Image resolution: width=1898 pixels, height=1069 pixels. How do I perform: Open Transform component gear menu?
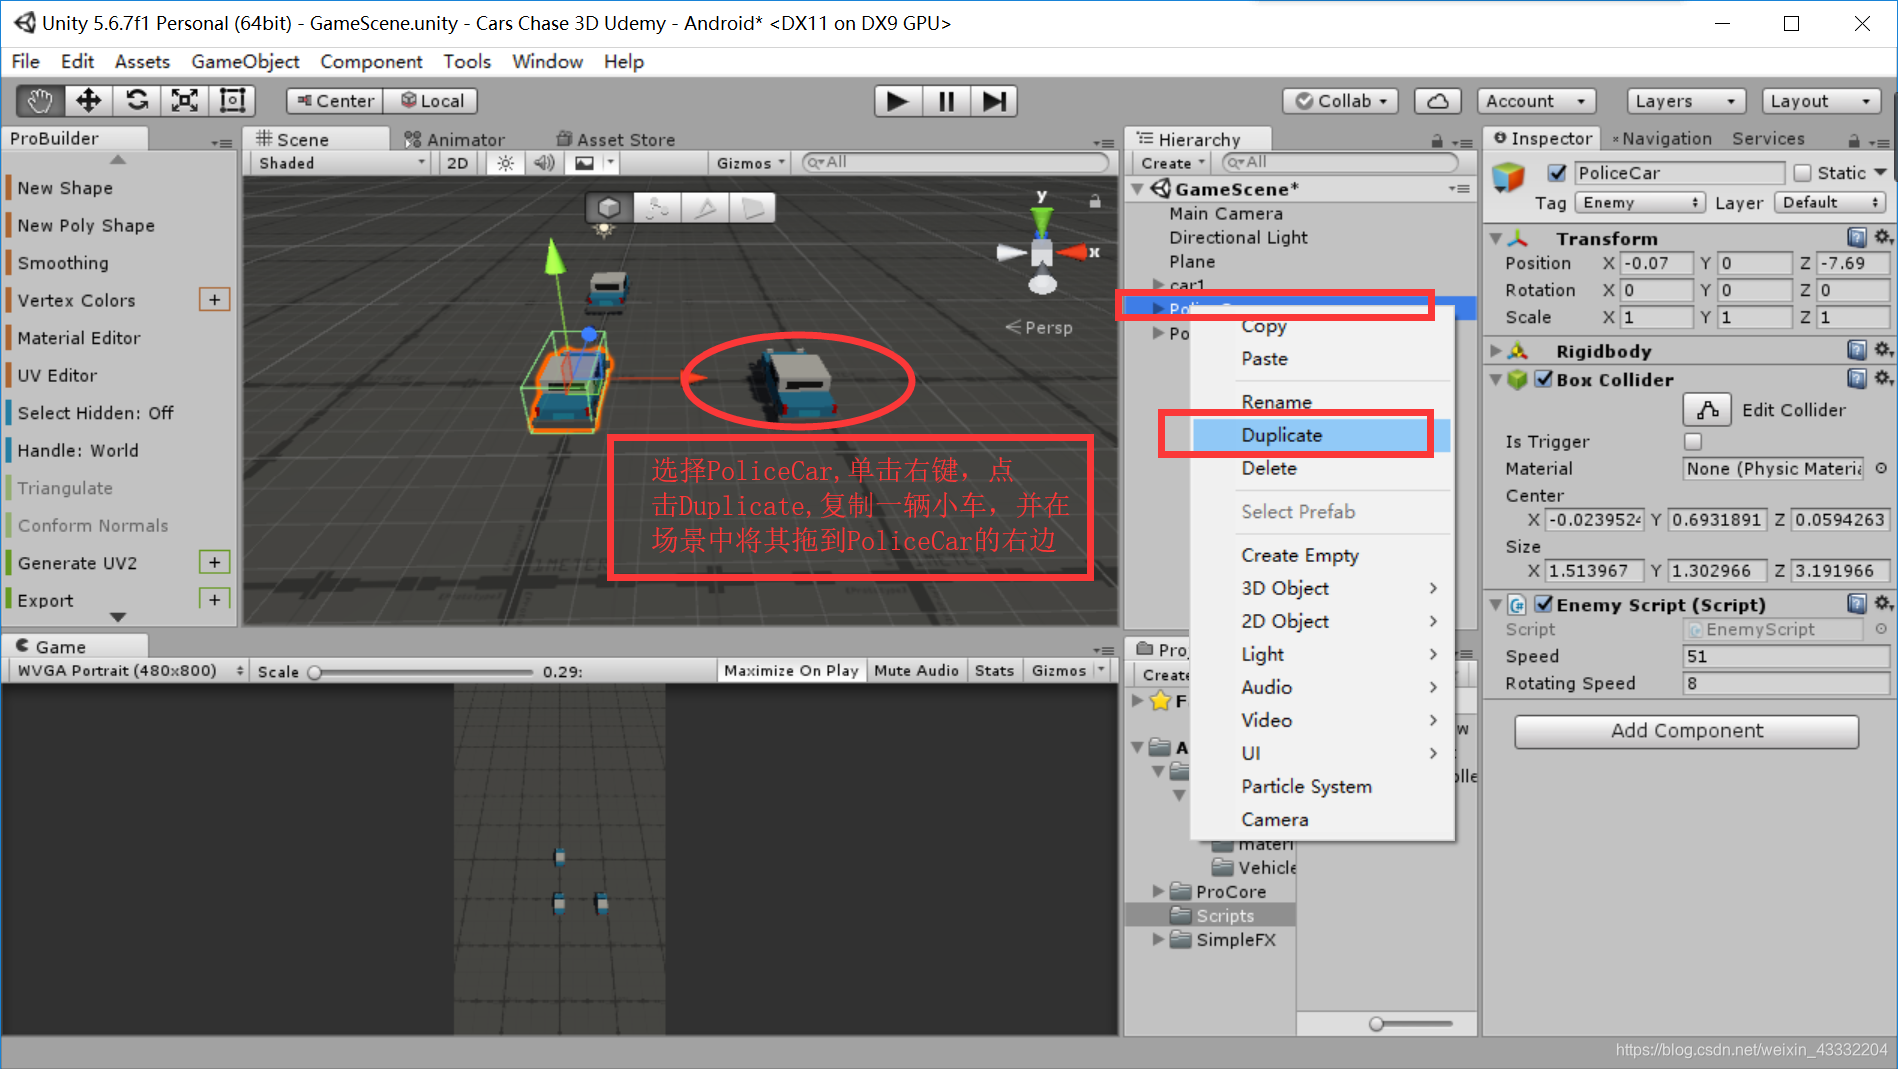tap(1883, 237)
